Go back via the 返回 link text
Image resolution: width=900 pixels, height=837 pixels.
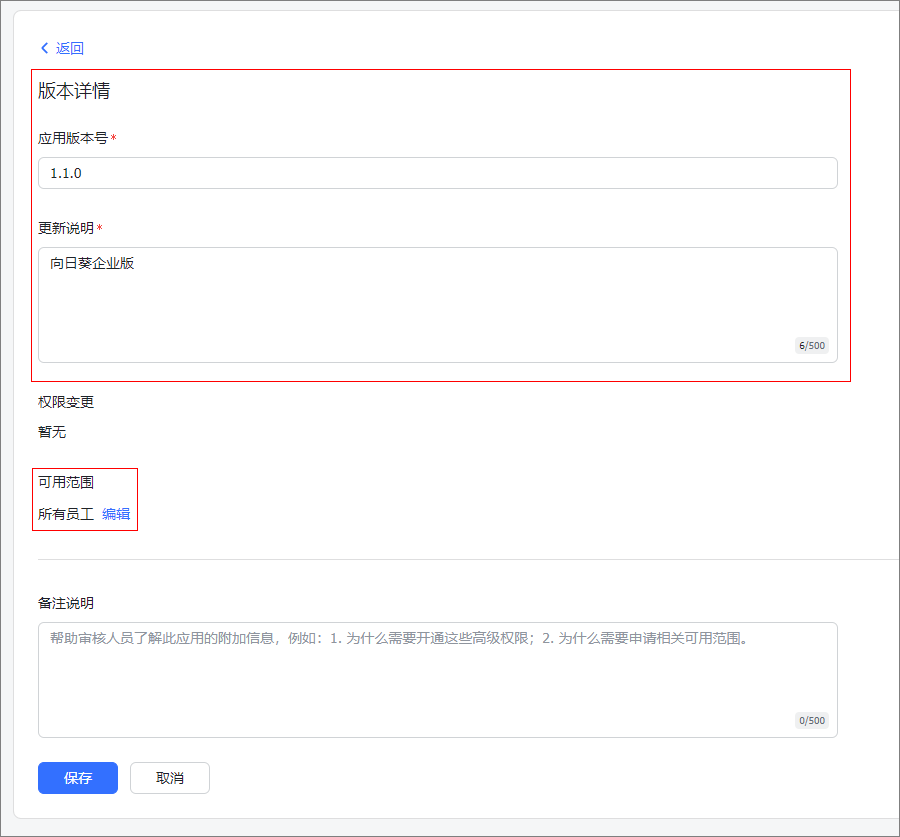(70, 48)
